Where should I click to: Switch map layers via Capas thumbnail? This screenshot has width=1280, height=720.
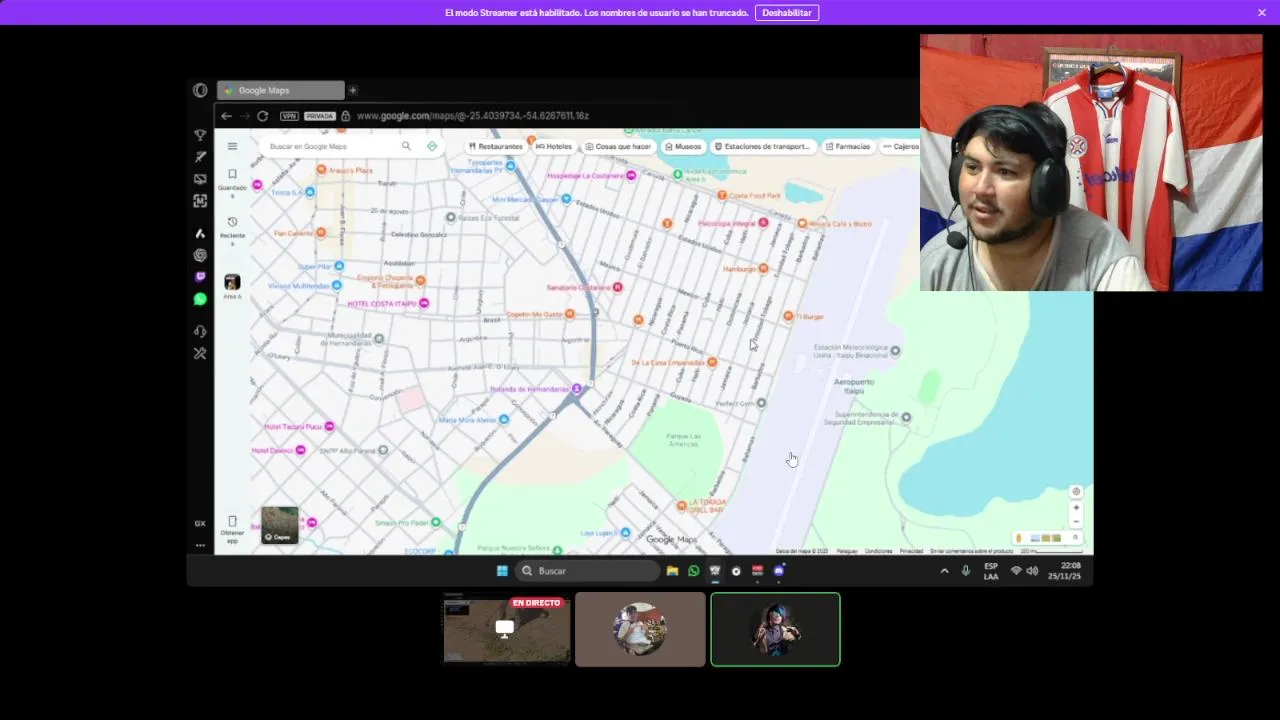(x=280, y=525)
